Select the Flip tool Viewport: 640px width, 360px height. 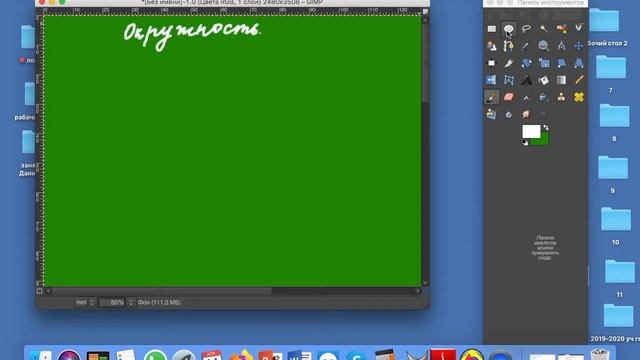(491, 80)
